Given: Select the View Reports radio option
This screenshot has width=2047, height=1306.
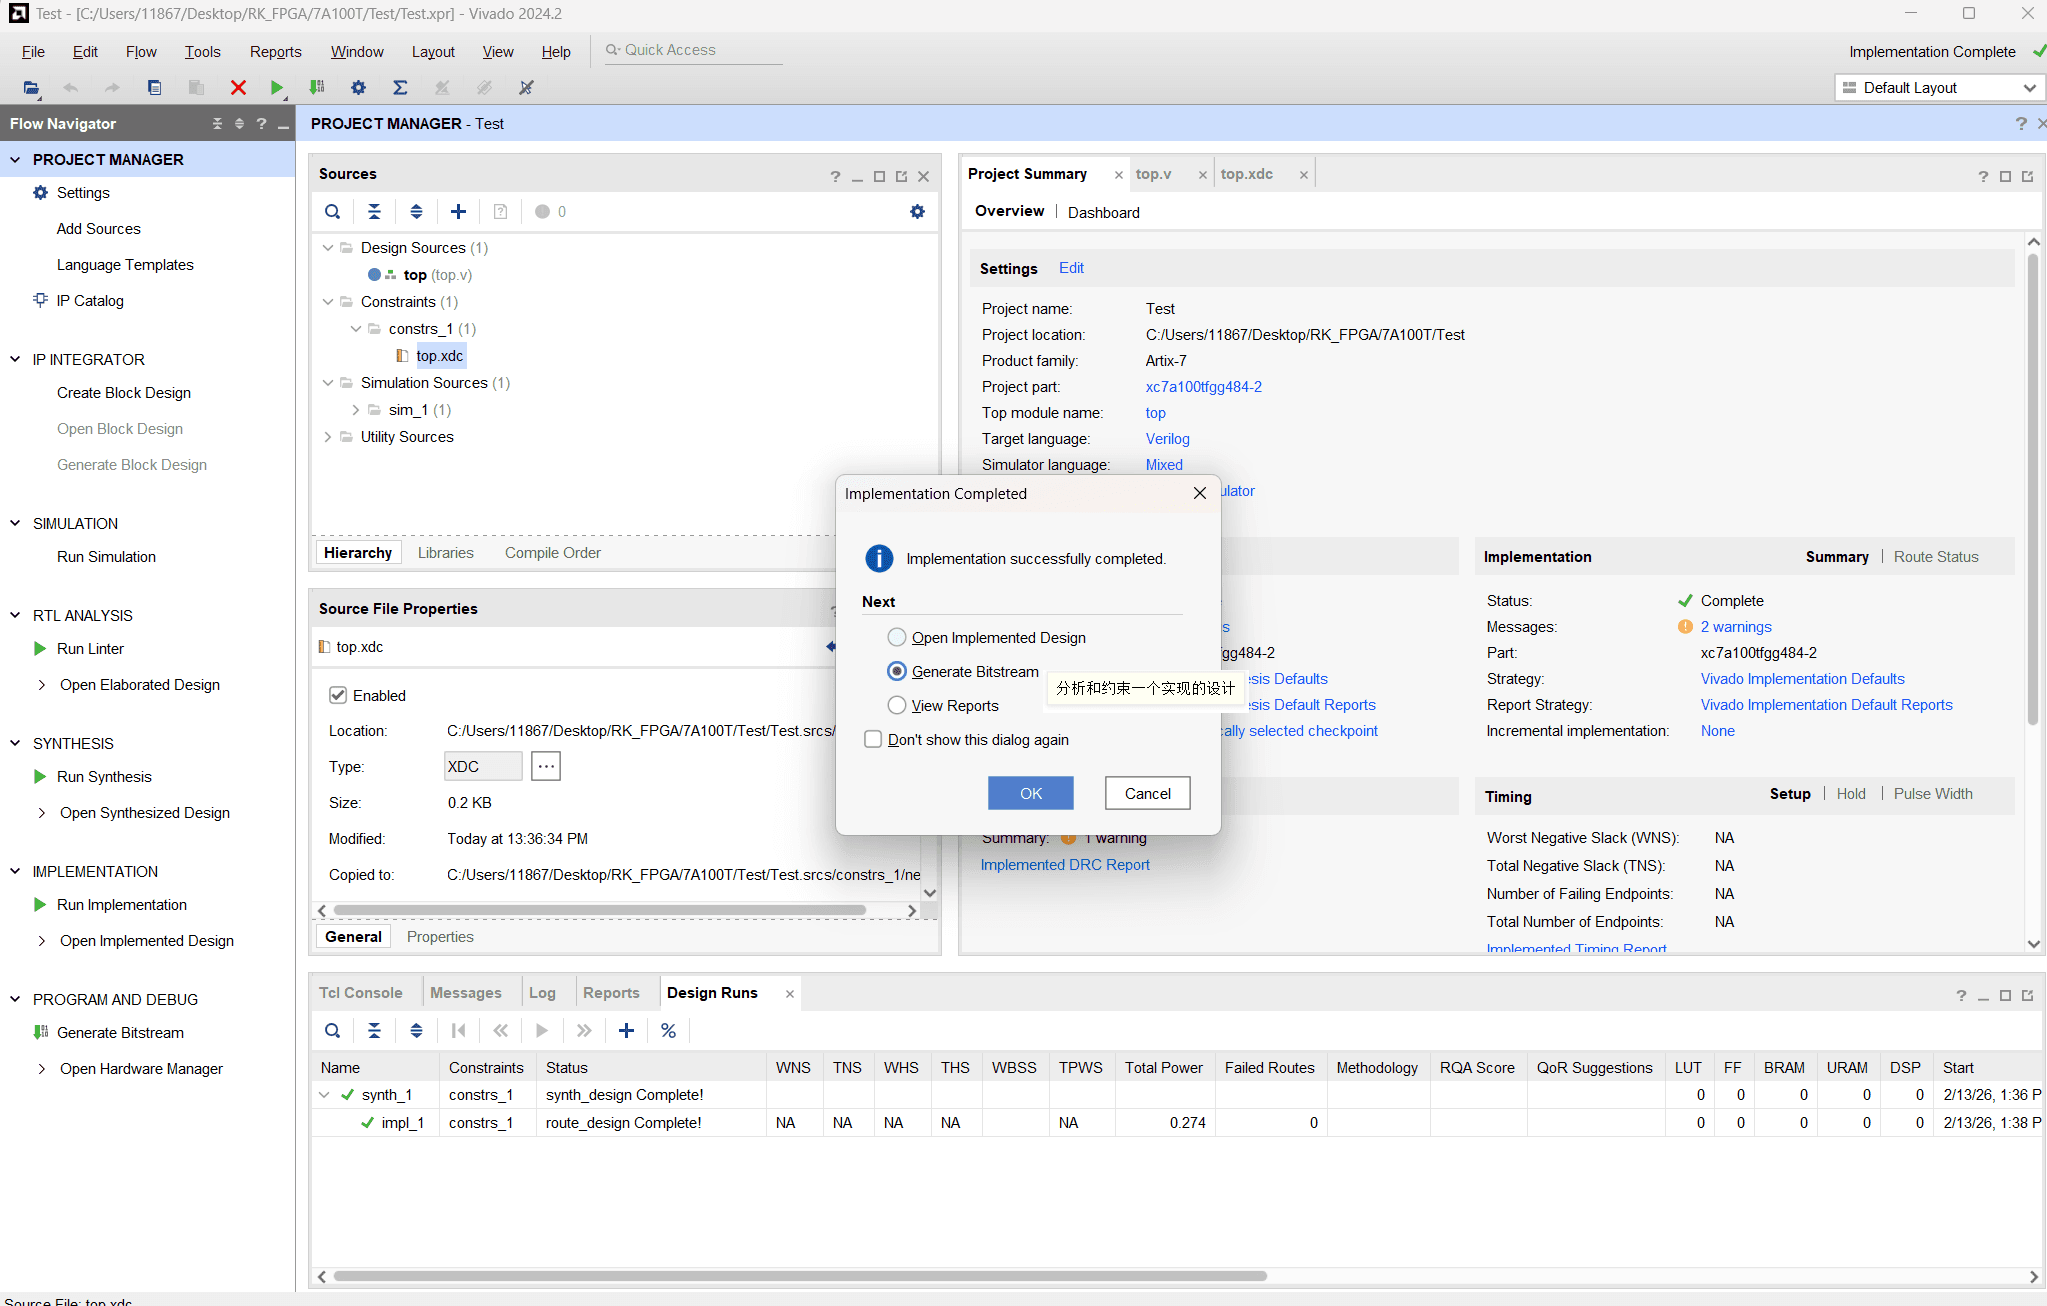Looking at the screenshot, I should point(897,706).
